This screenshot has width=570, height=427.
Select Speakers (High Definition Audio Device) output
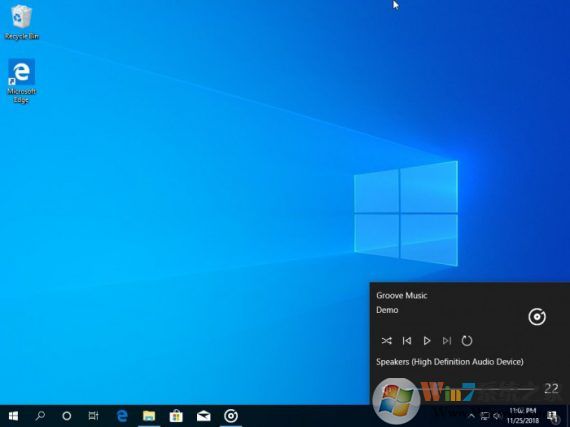tap(450, 362)
